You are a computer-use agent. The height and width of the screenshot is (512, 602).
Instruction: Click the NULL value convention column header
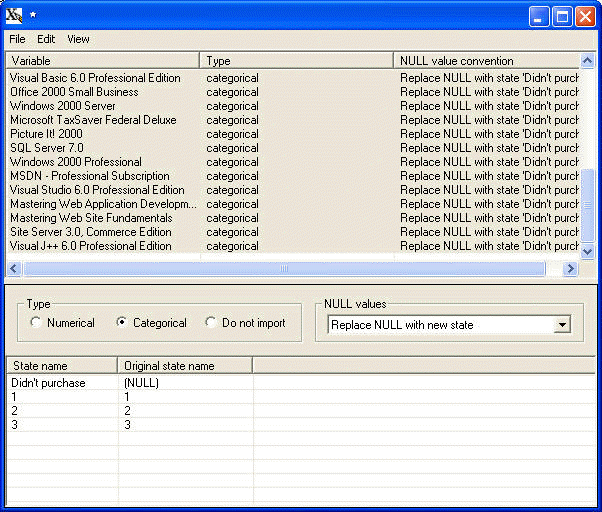click(485, 61)
